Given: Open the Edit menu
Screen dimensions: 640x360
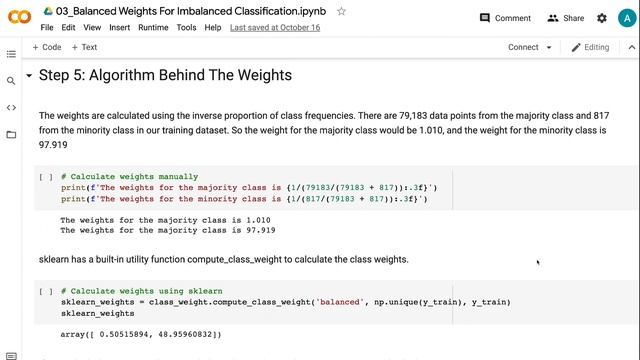Looking at the screenshot, I should click(68, 27).
